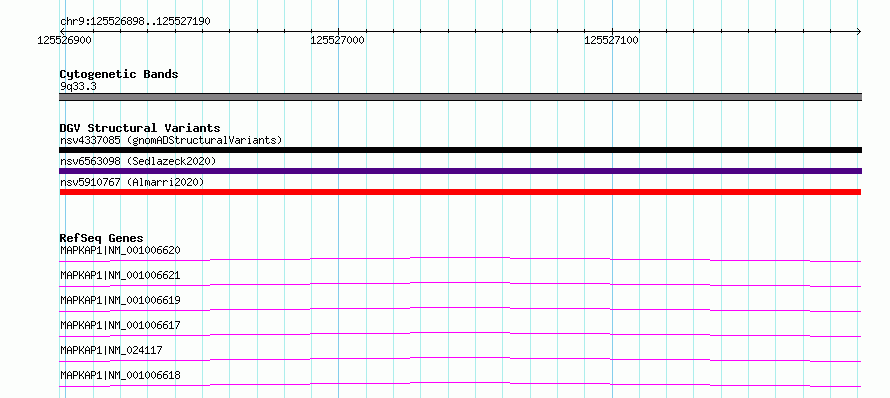Click the nsv4337085 (gnomADStructuralVariants) label
The height and width of the screenshot is (398, 890).
pos(171,140)
